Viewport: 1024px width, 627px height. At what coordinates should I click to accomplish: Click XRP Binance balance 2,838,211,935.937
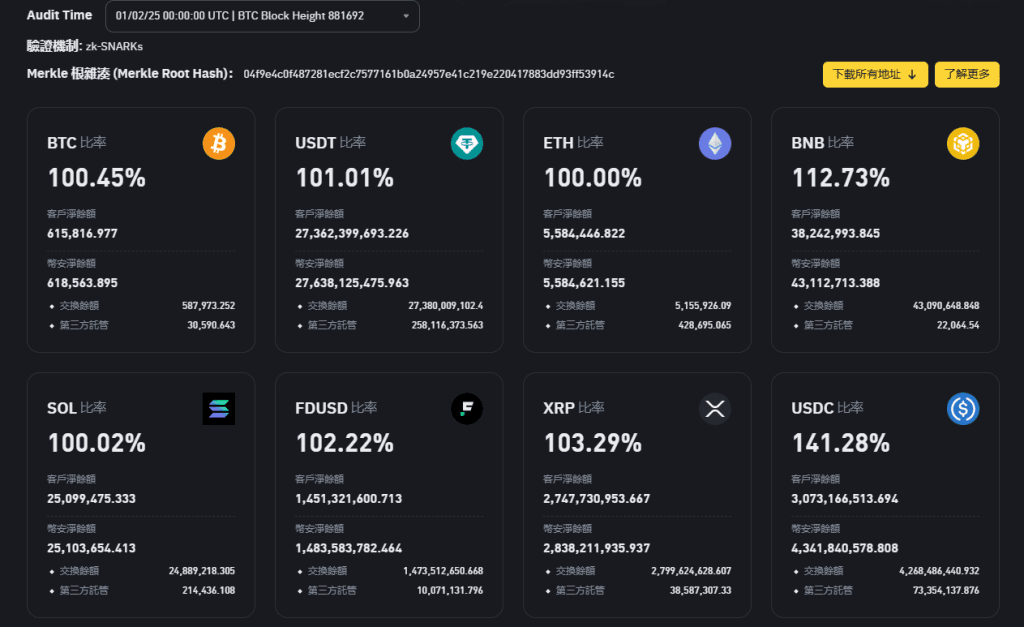click(597, 548)
